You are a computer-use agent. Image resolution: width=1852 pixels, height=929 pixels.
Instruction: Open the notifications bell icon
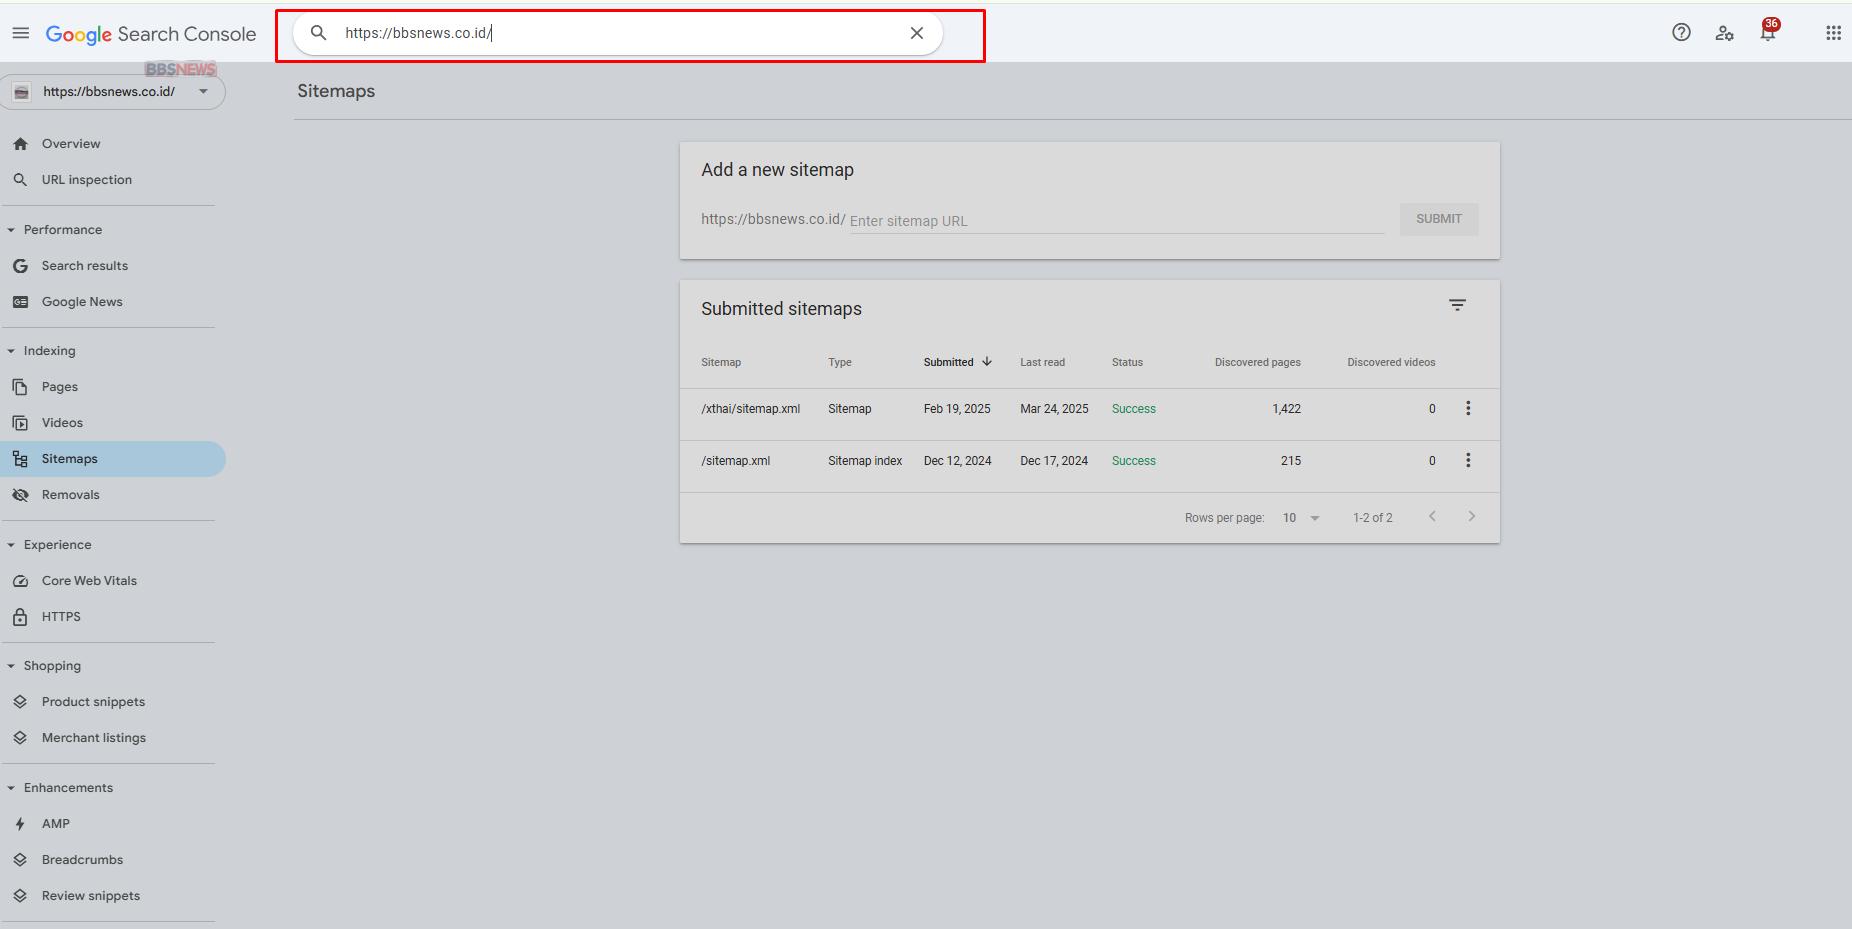pos(1768,33)
